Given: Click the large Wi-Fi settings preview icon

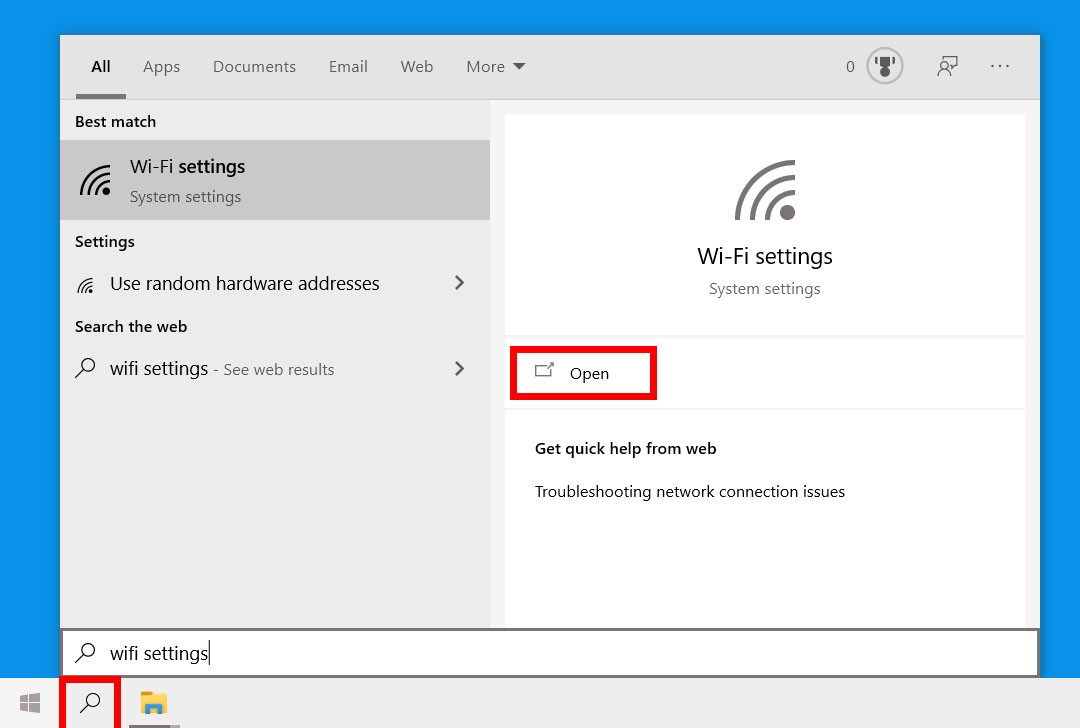Looking at the screenshot, I should [764, 190].
